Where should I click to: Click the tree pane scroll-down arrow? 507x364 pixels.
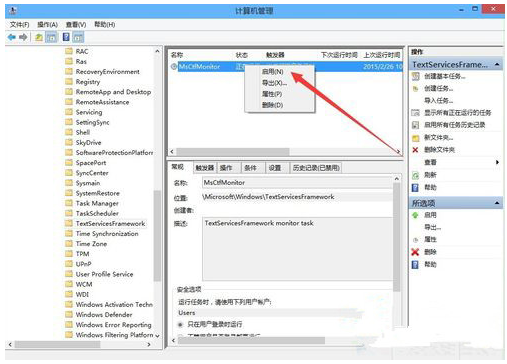[157, 336]
